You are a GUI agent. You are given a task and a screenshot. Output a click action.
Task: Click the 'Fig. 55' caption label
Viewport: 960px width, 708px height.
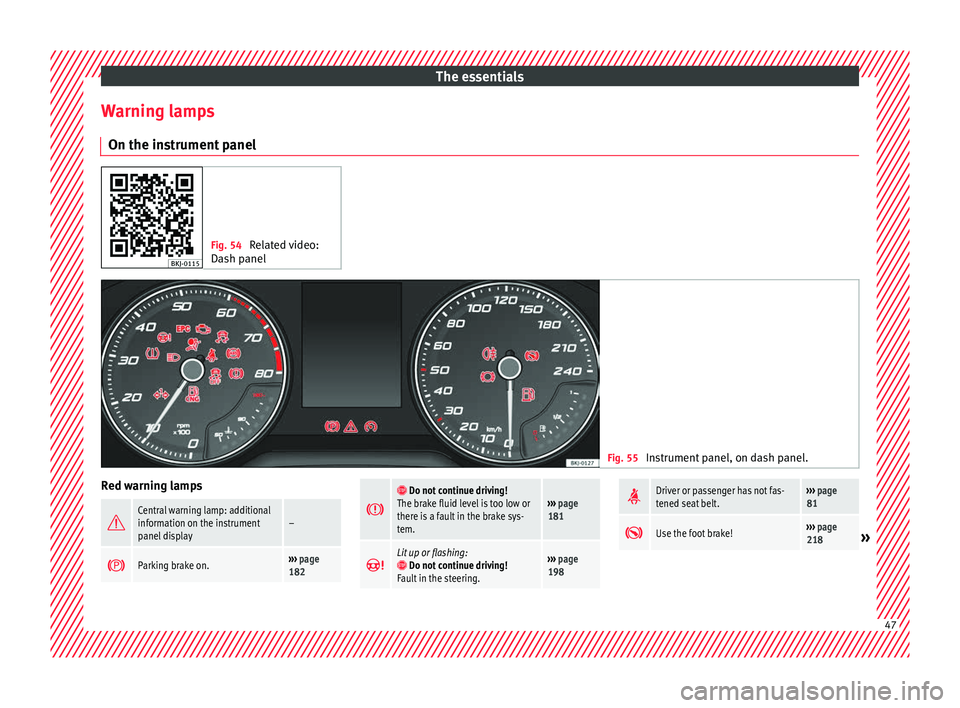623,458
